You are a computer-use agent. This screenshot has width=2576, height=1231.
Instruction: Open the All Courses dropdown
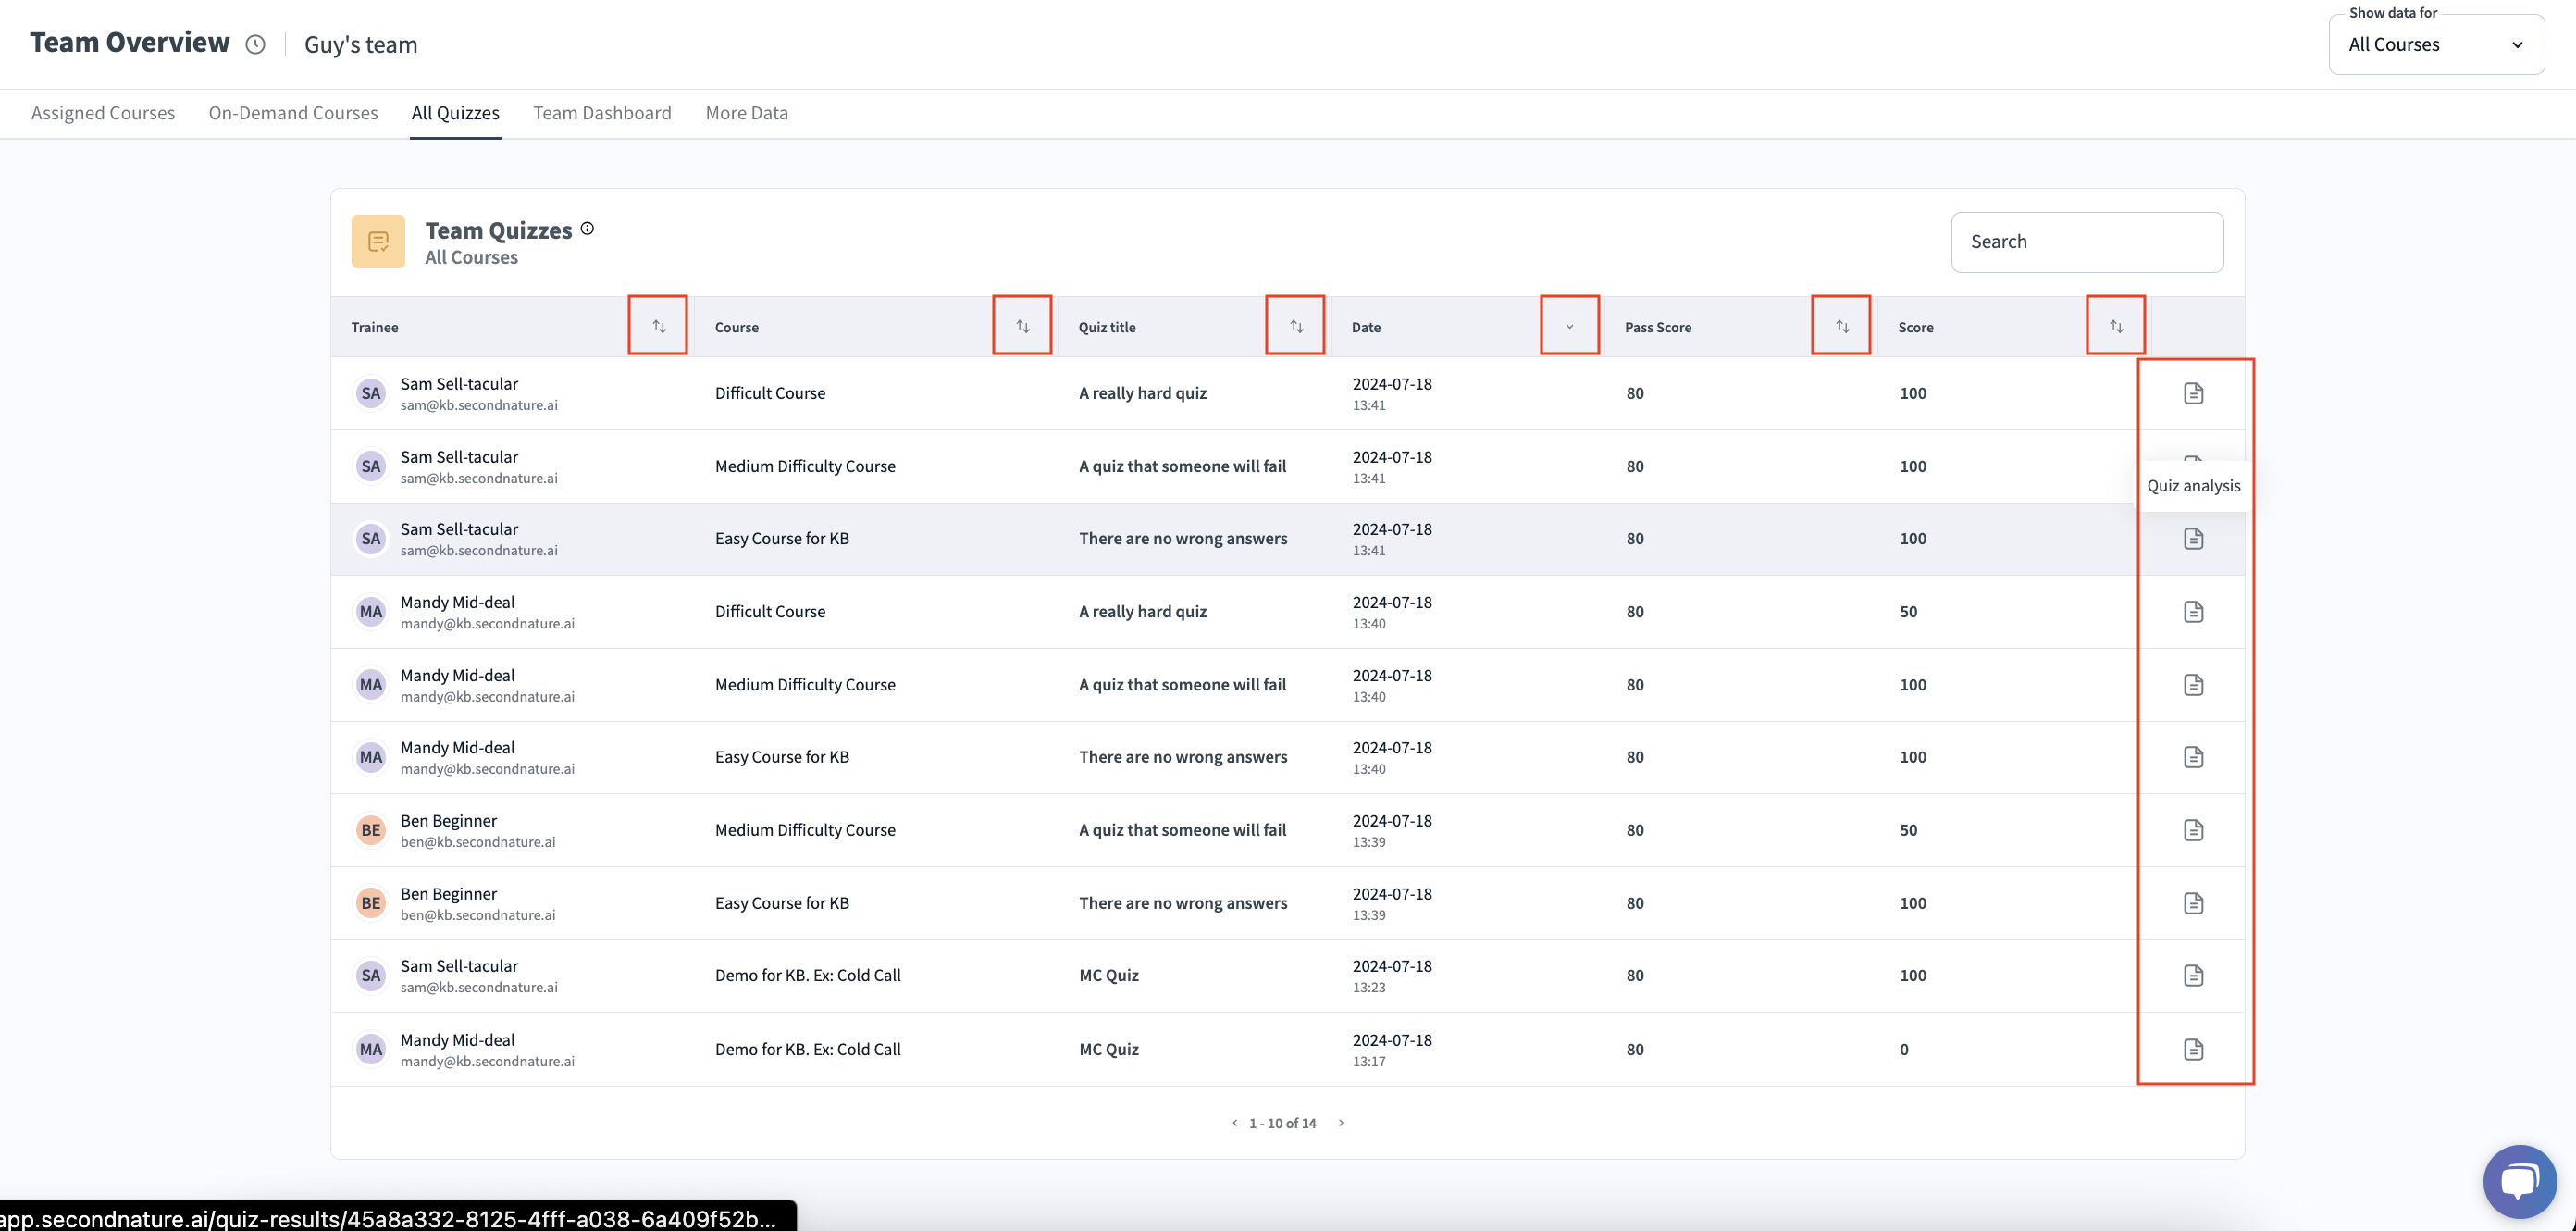coord(2436,45)
